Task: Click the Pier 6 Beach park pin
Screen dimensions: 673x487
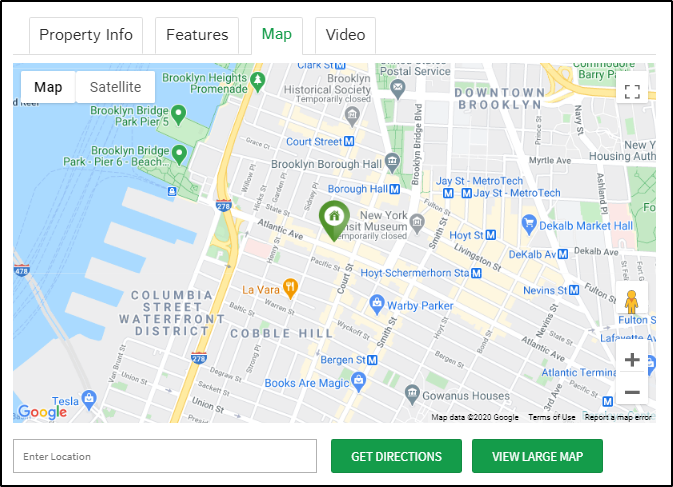Action: (179, 154)
